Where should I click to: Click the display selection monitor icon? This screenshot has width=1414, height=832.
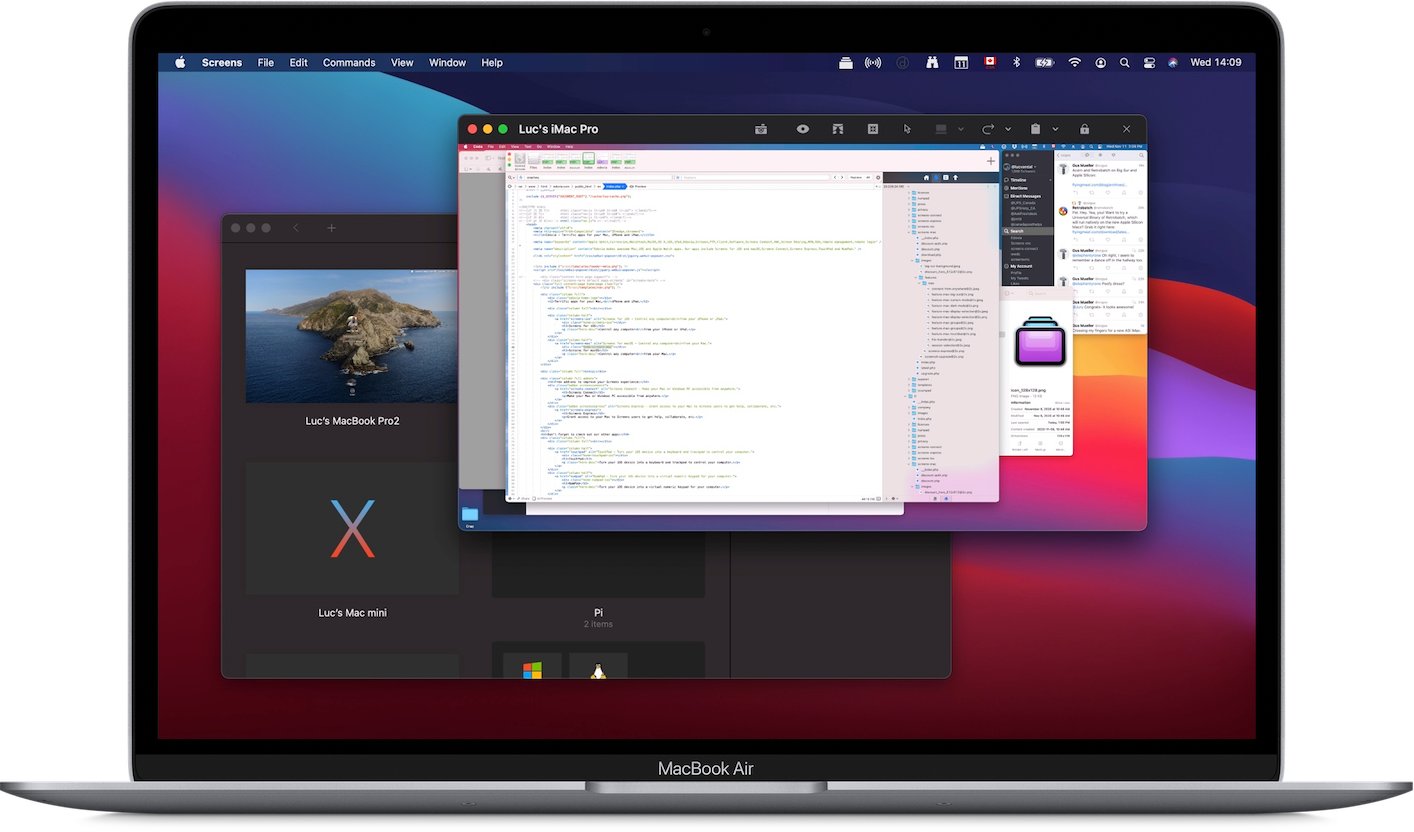click(x=940, y=129)
